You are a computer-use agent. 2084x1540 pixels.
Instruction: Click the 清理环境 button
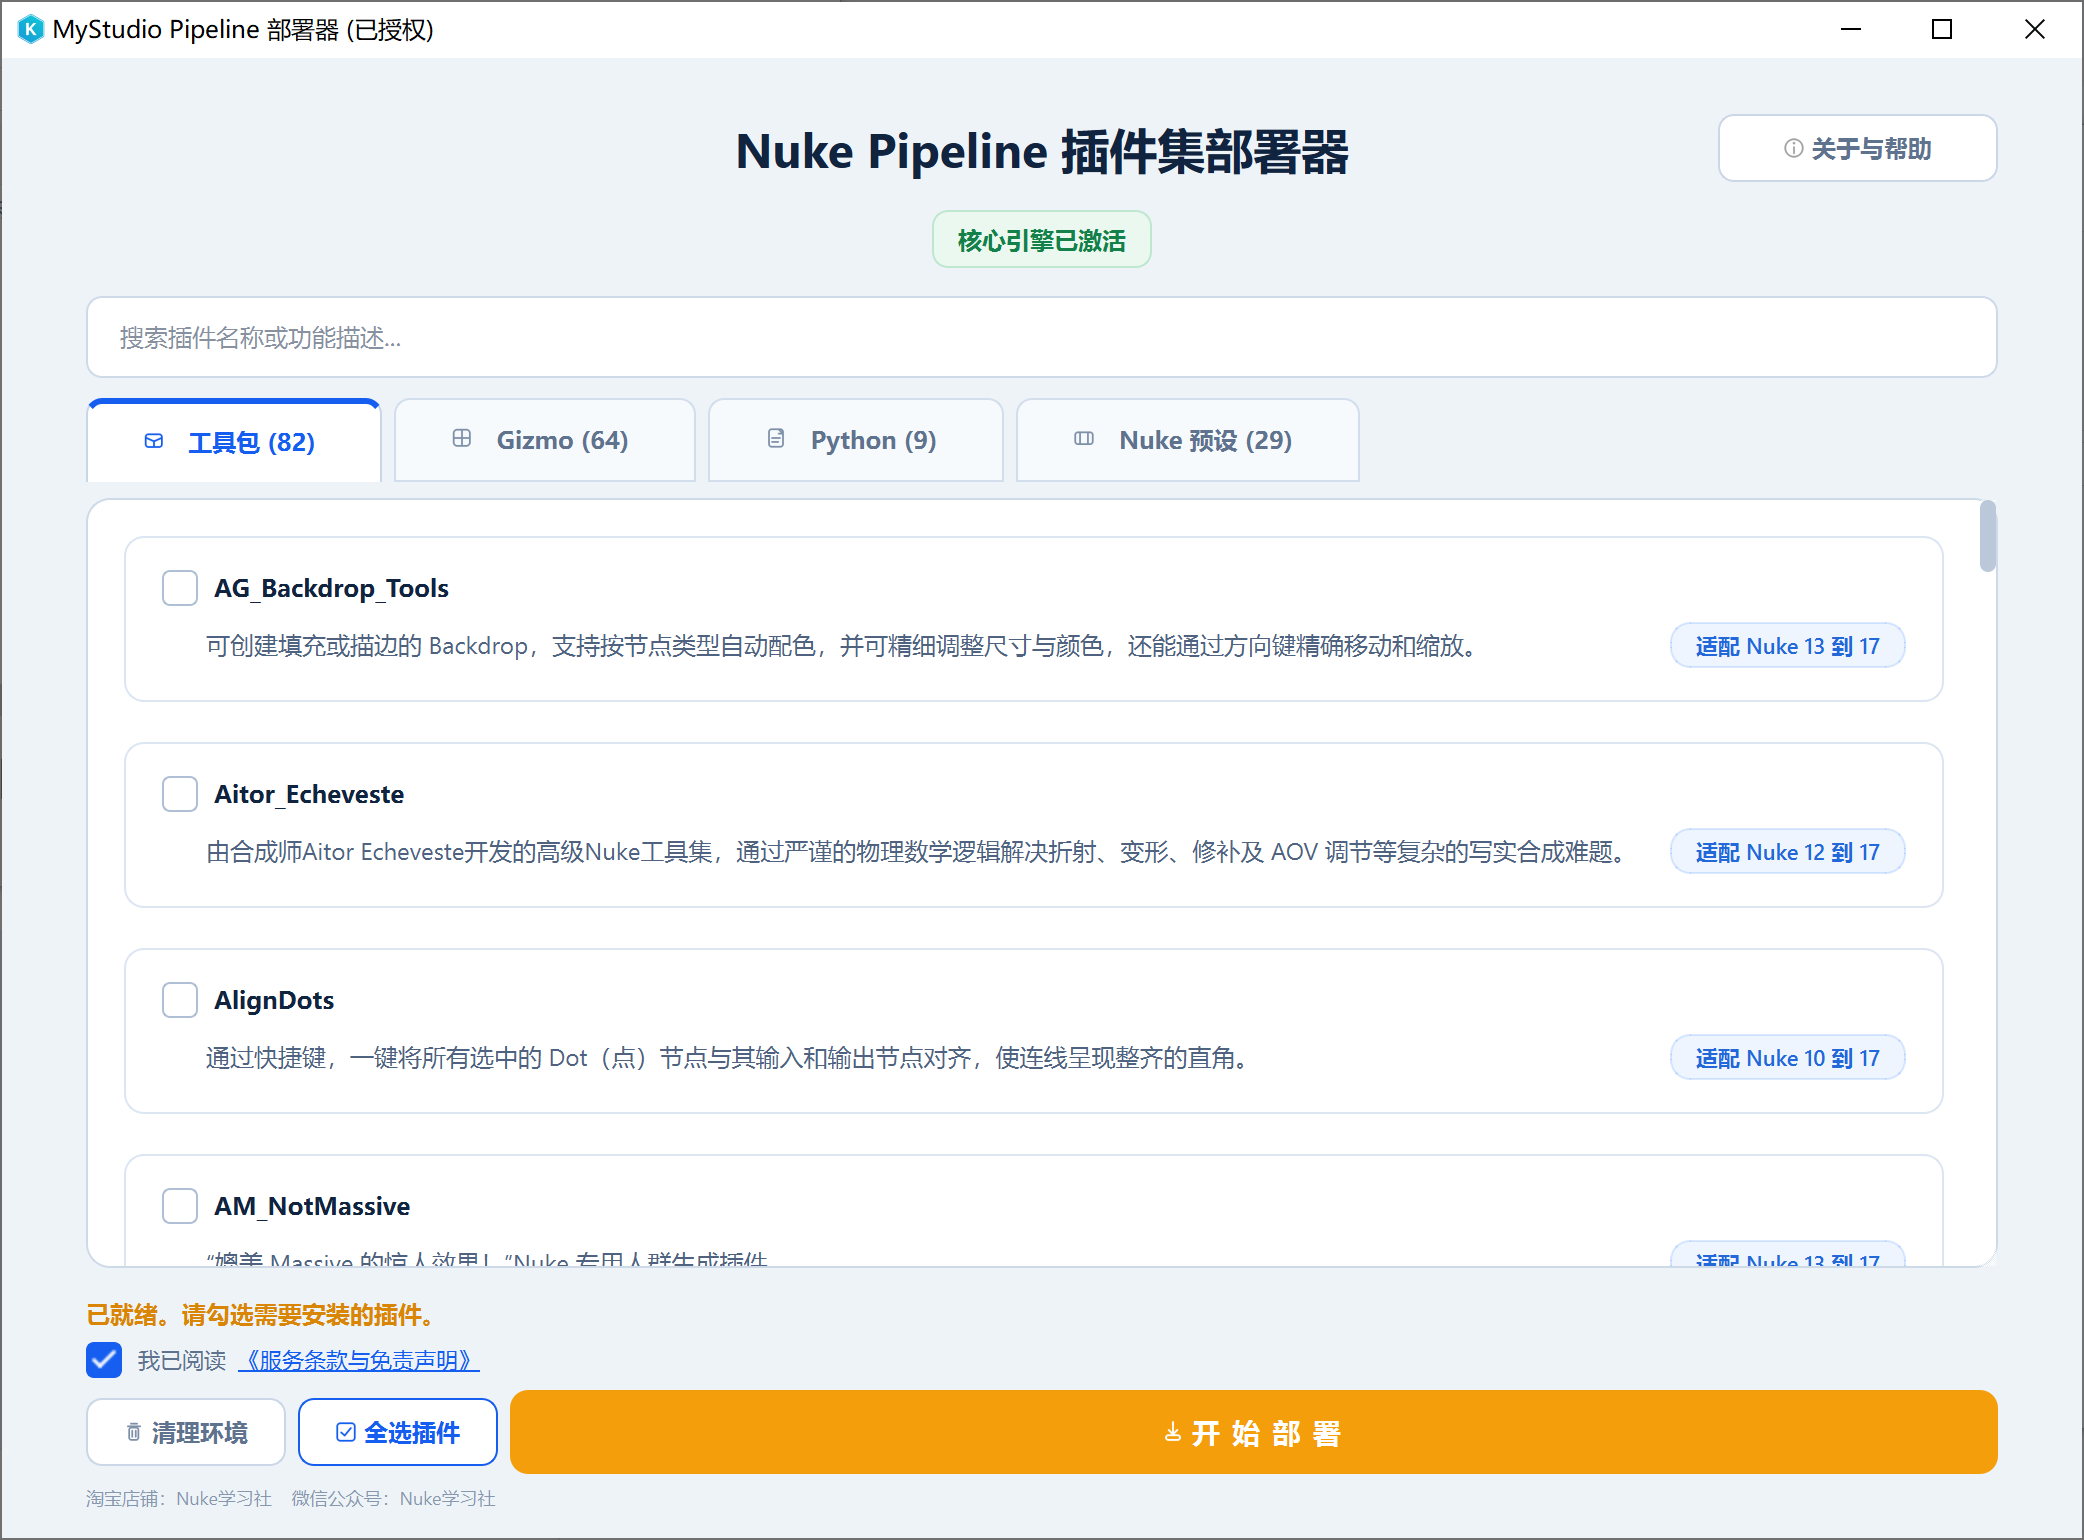tap(186, 1432)
